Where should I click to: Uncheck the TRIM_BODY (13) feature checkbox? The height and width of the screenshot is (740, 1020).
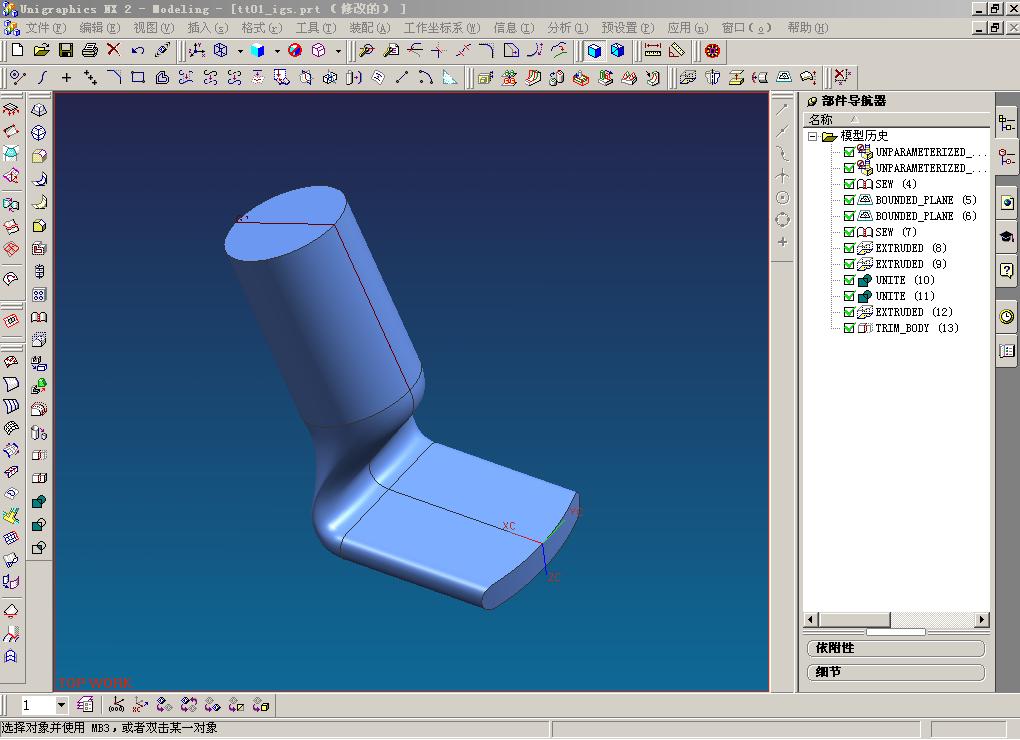click(849, 328)
